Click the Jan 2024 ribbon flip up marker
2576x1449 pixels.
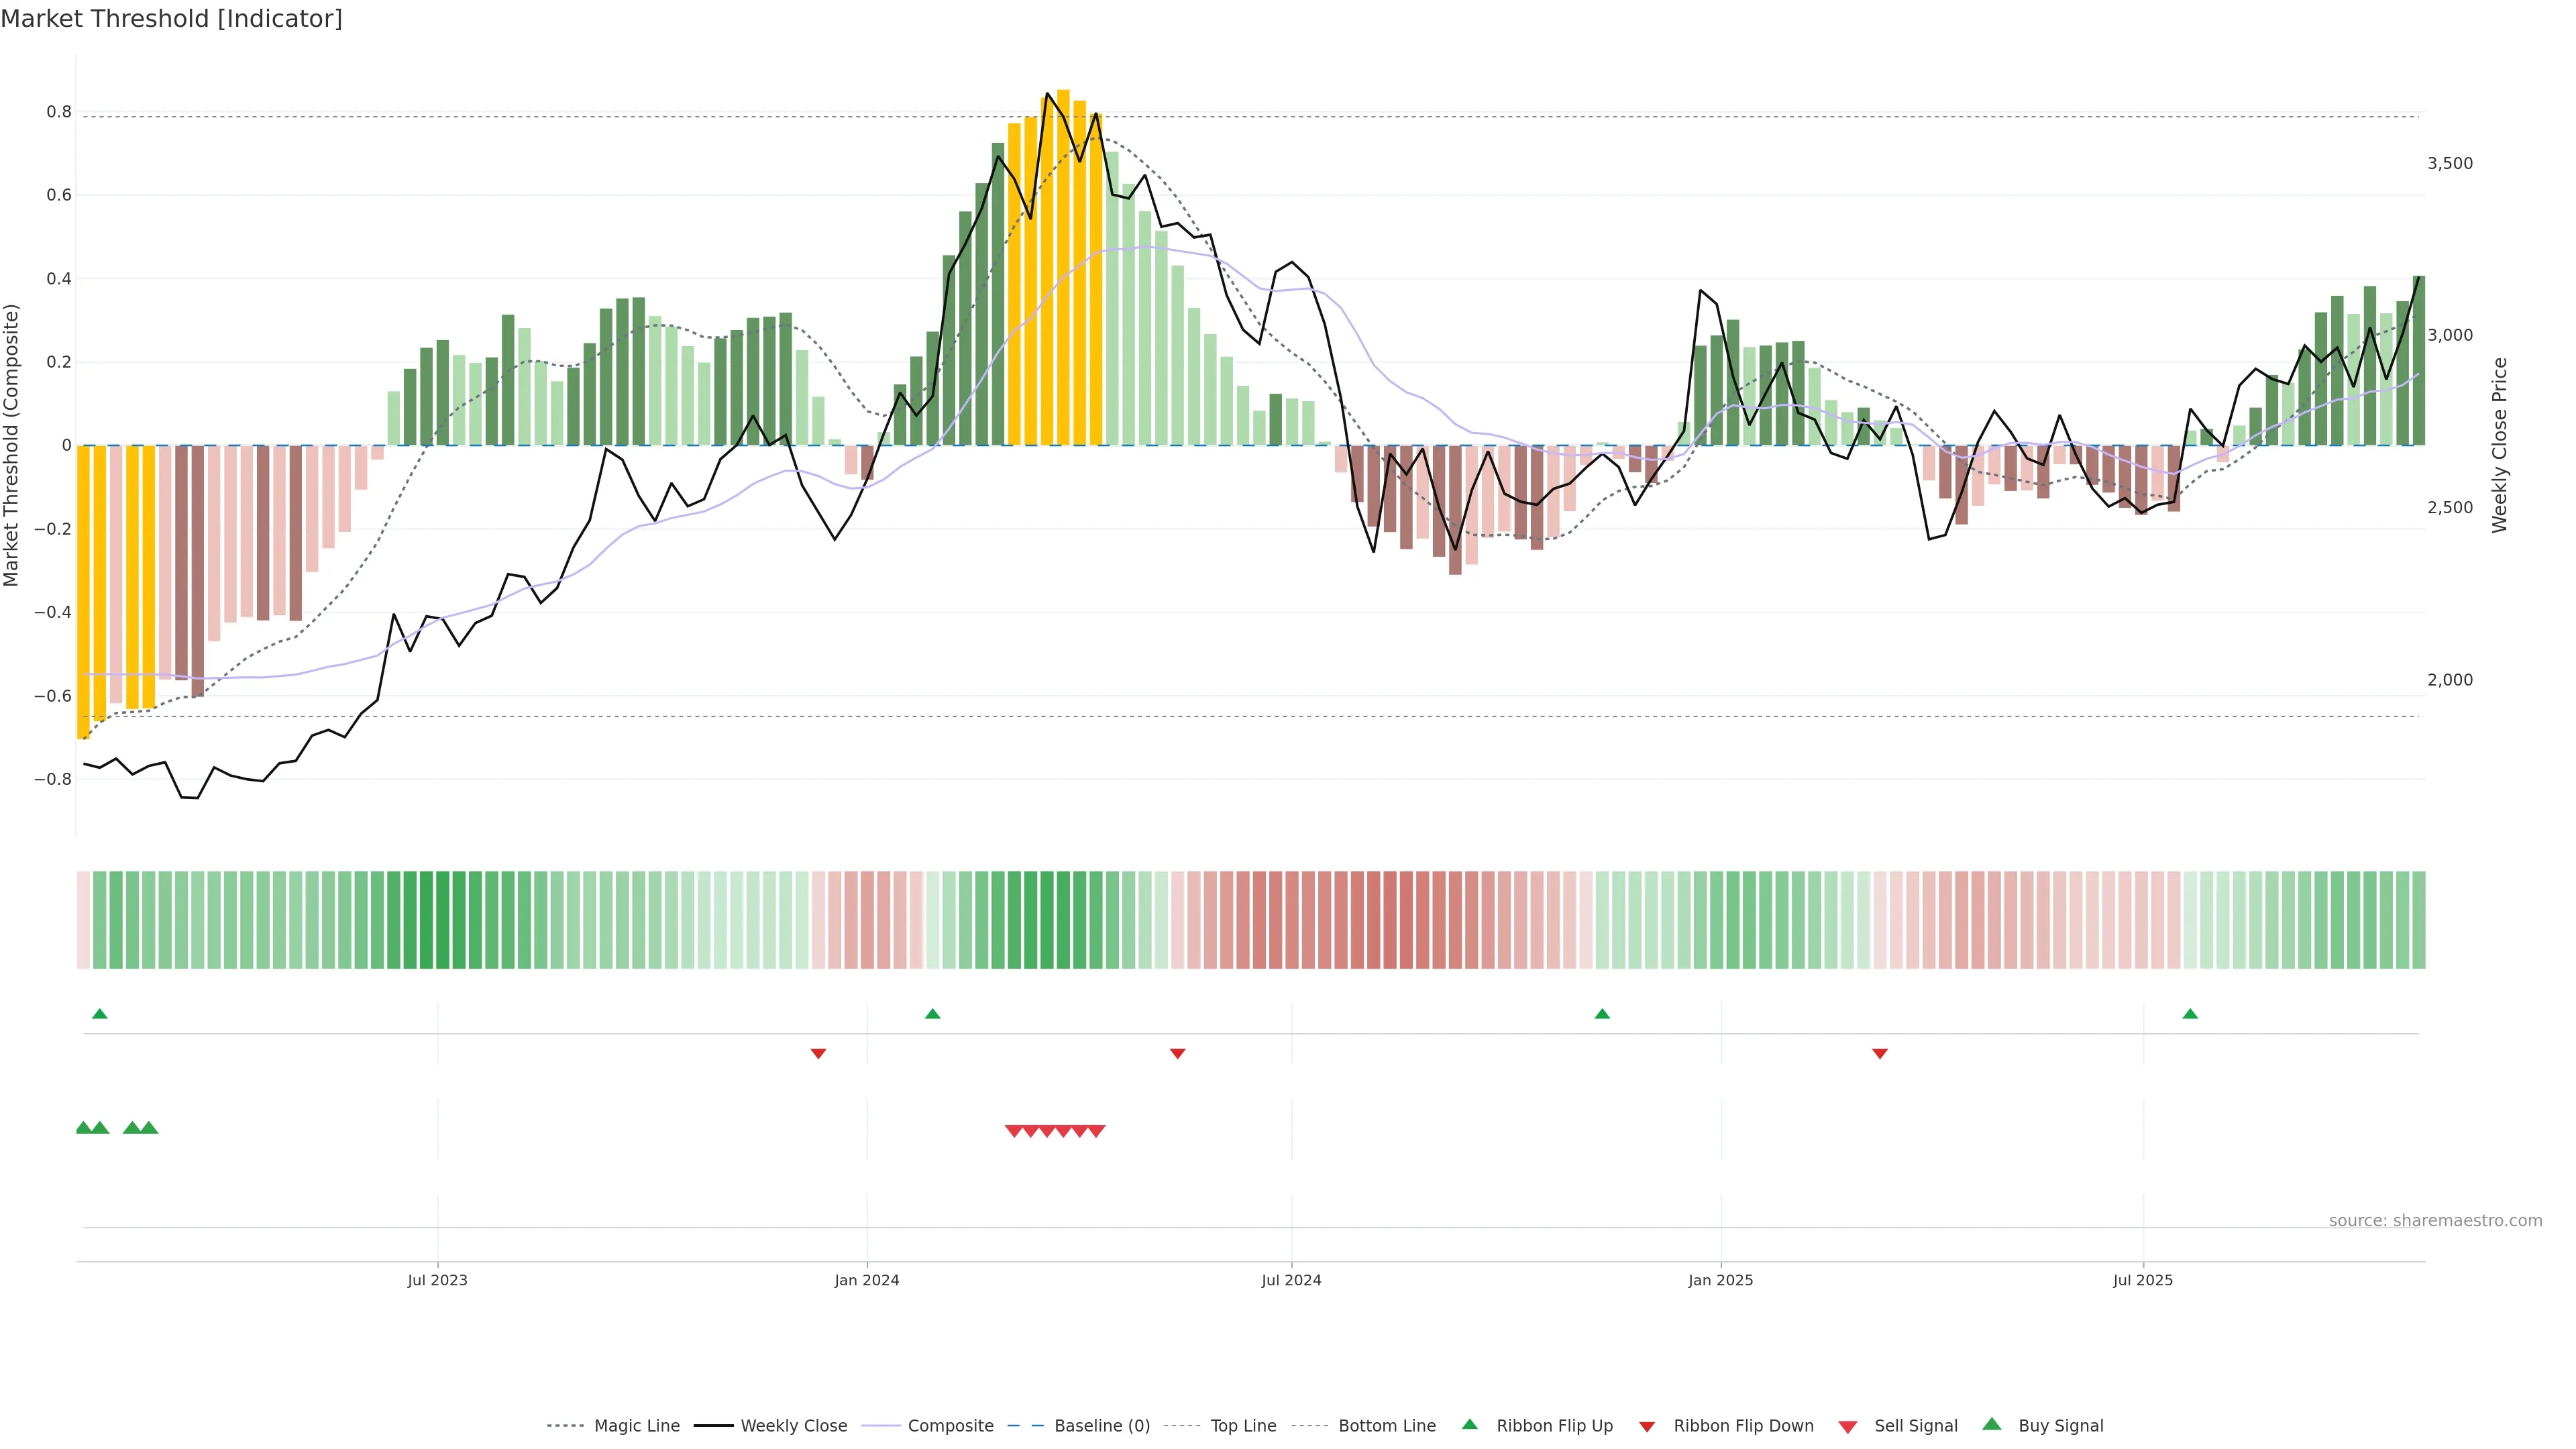[932, 1014]
